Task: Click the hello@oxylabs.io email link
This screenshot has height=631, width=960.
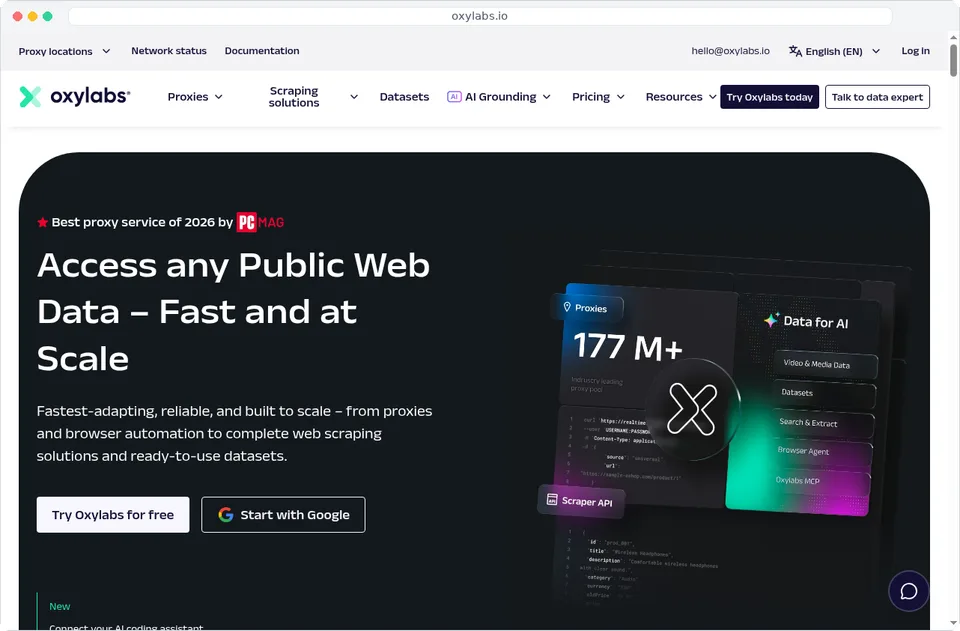Action: (730, 51)
